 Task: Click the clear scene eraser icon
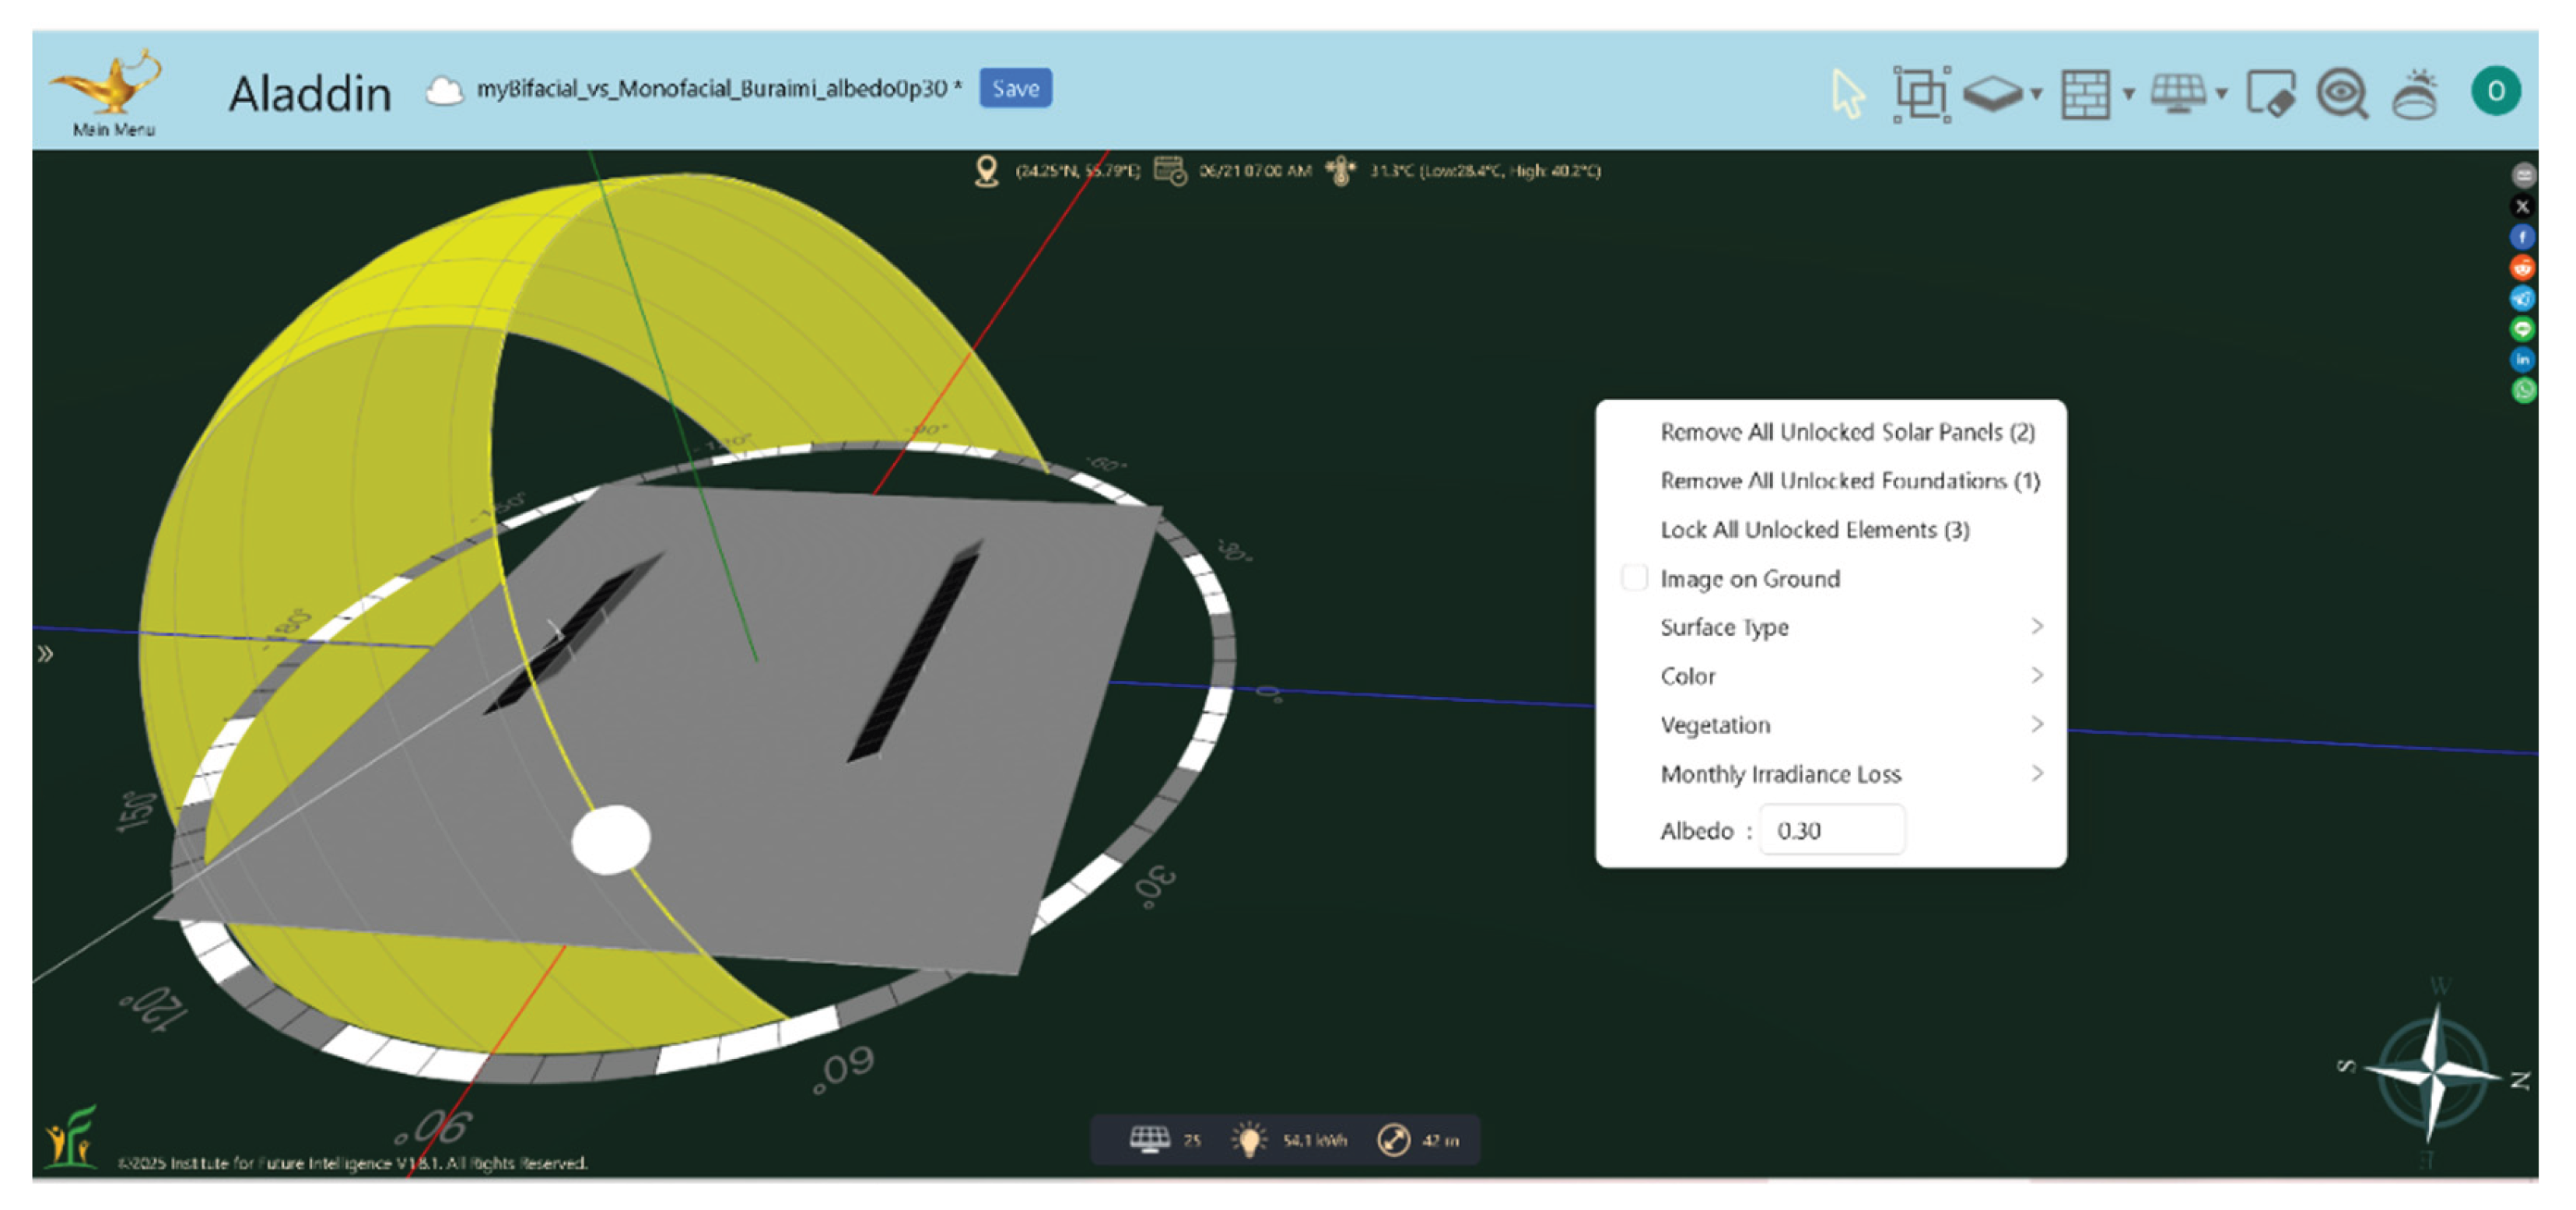(x=2270, y=94)
